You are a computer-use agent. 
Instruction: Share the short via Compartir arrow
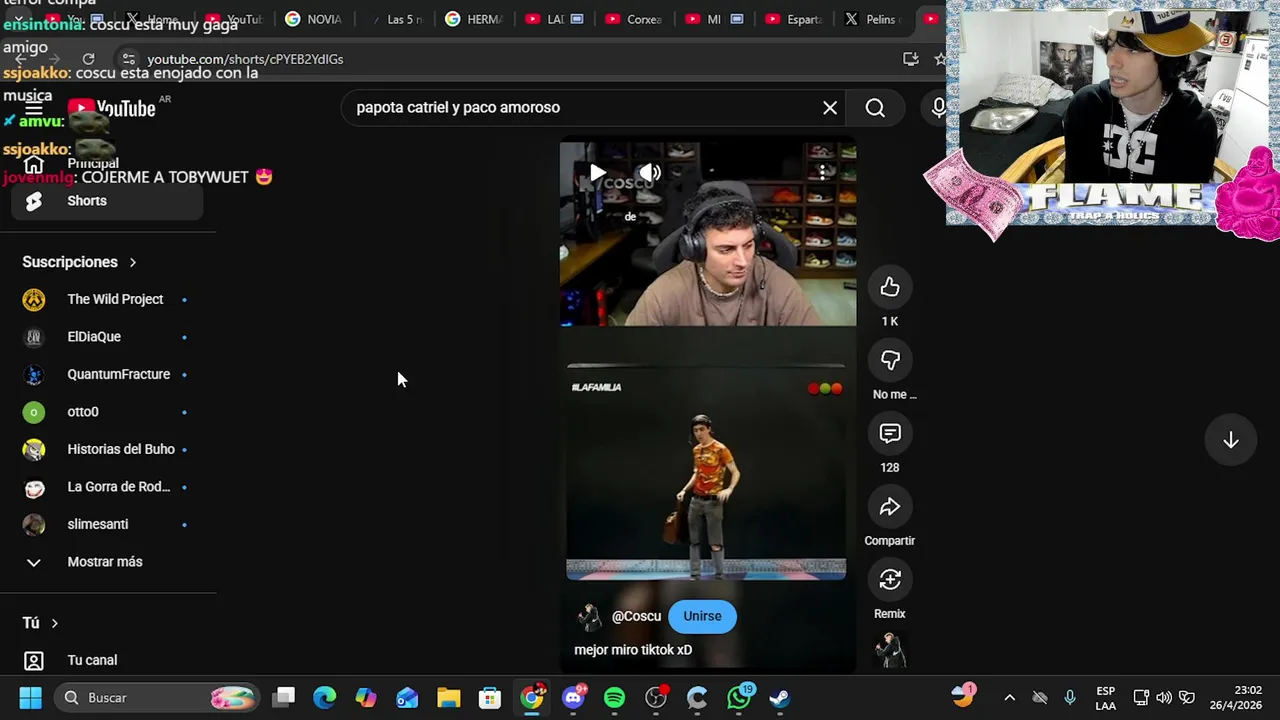click(x=890, y=507)
